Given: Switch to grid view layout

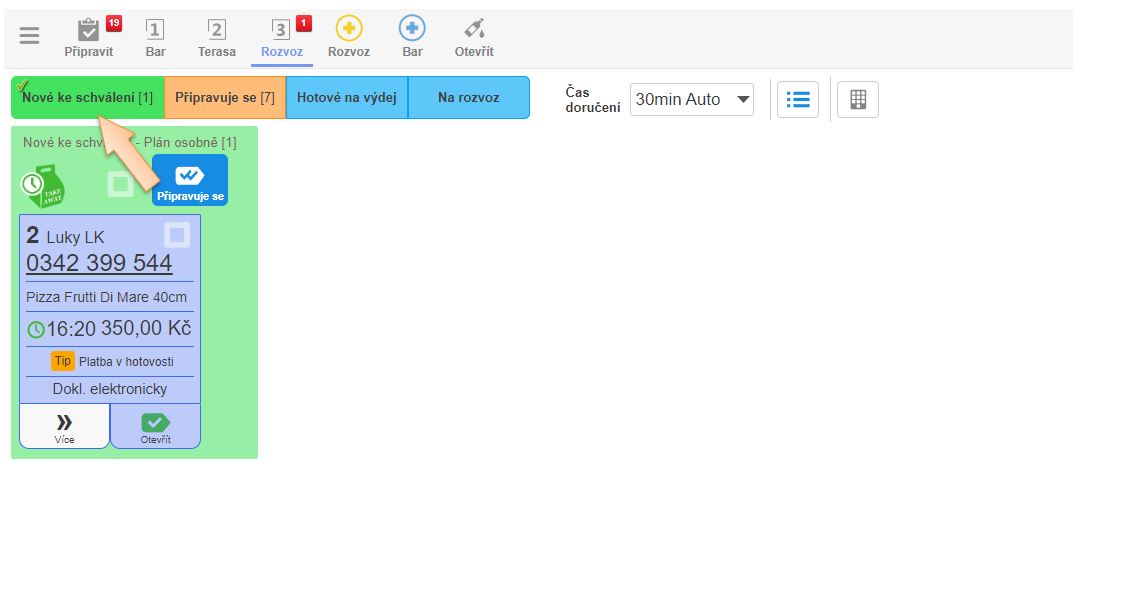Looking at the screenshot, I should coord(857,99).
